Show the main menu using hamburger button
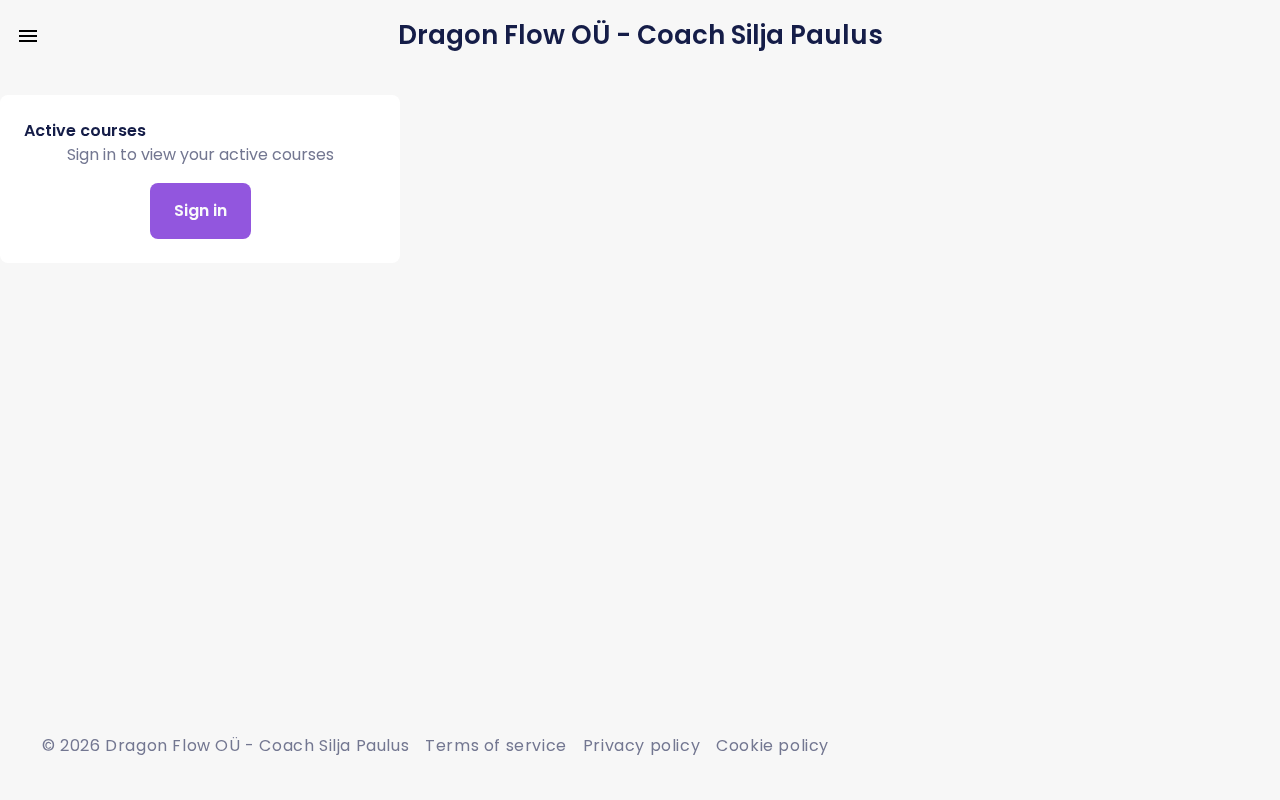 coord(28,36)
